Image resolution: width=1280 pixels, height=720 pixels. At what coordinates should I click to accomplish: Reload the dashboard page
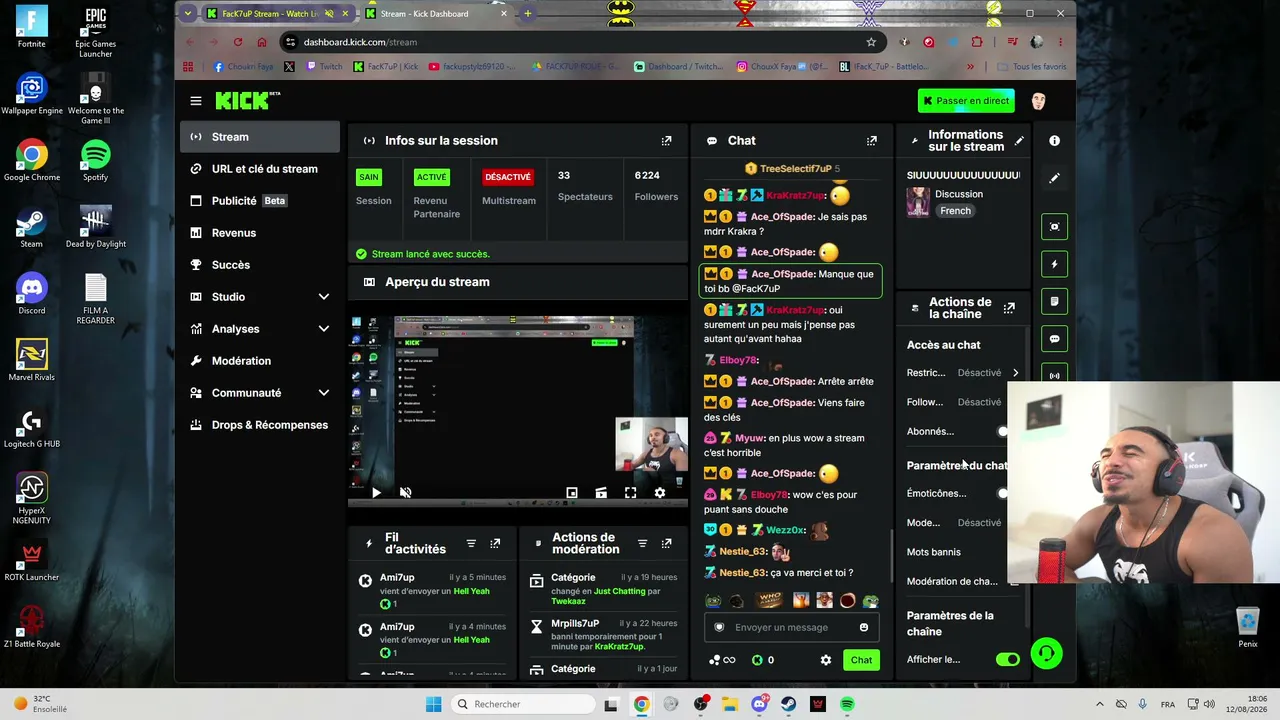[238, 42]
